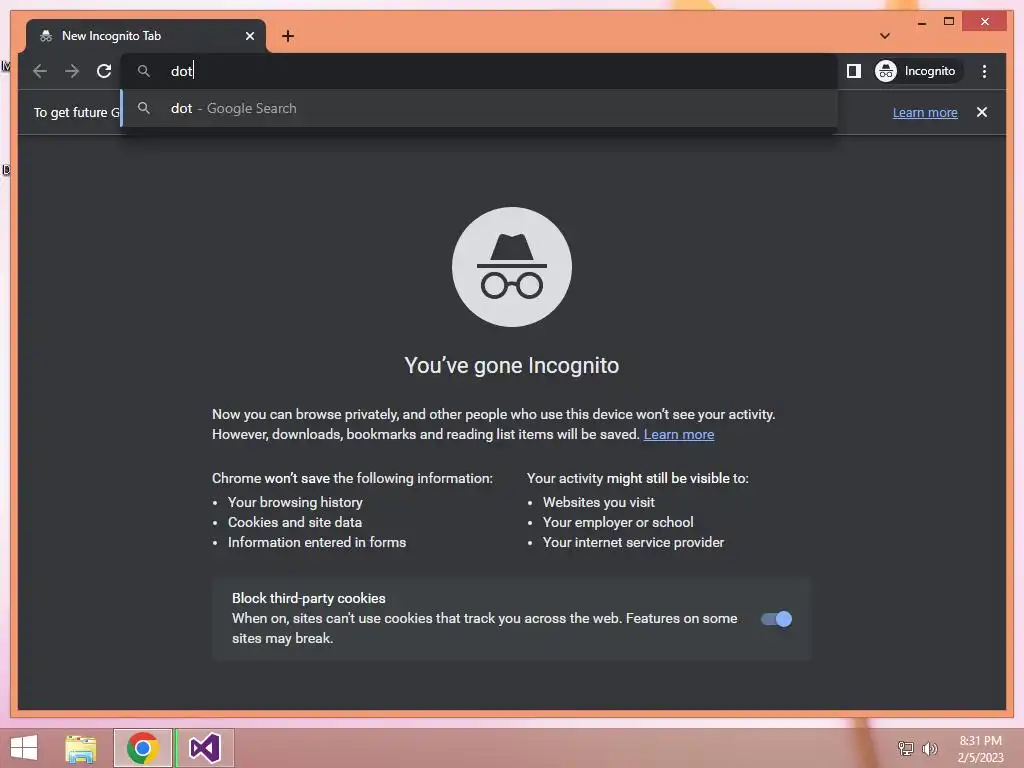Open Learn more link about Incognito
Image resolution: width=1024 pixels, height=768 pixels.
[x=679, y=434]
